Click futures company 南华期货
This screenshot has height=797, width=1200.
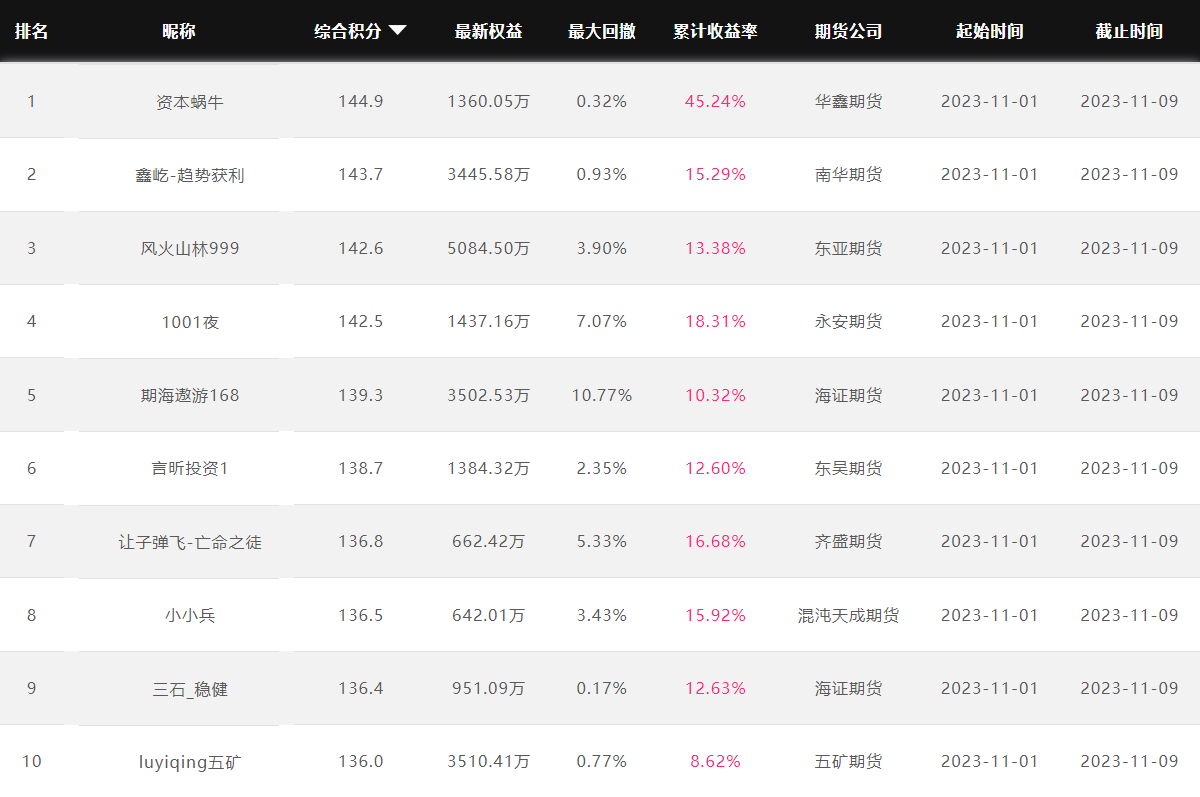tap(848, 174)
